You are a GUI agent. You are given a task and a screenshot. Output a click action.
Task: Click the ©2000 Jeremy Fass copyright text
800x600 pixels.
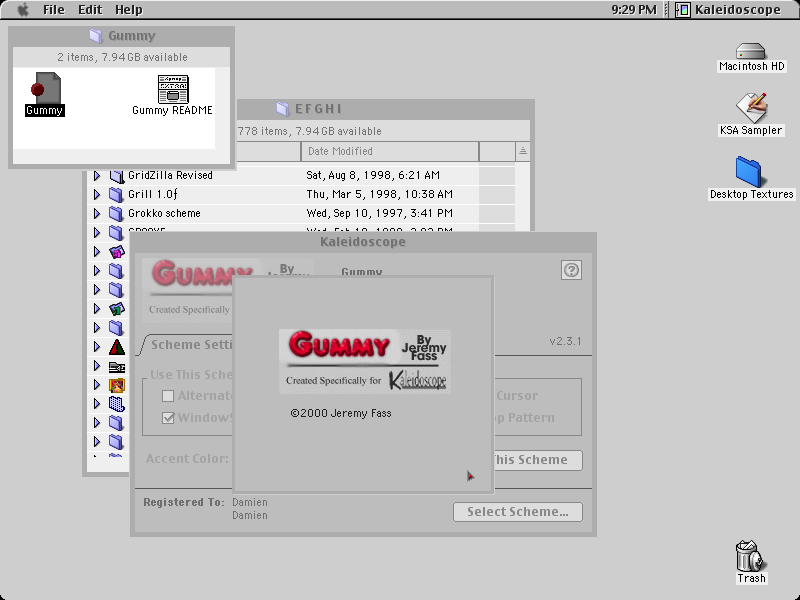pos(341,413)
